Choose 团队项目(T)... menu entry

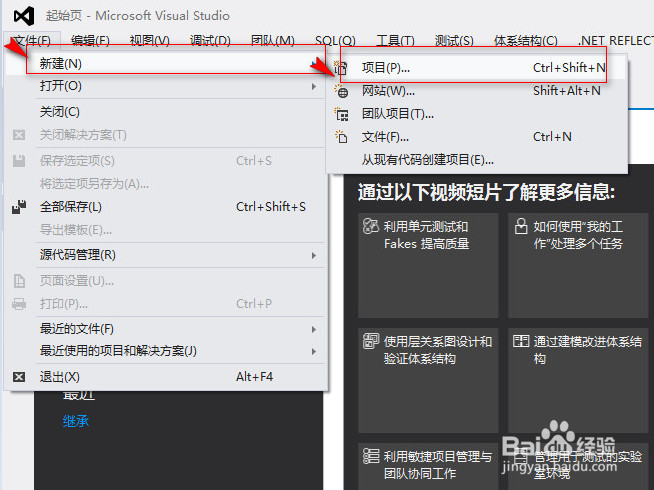tap(477, 114)
